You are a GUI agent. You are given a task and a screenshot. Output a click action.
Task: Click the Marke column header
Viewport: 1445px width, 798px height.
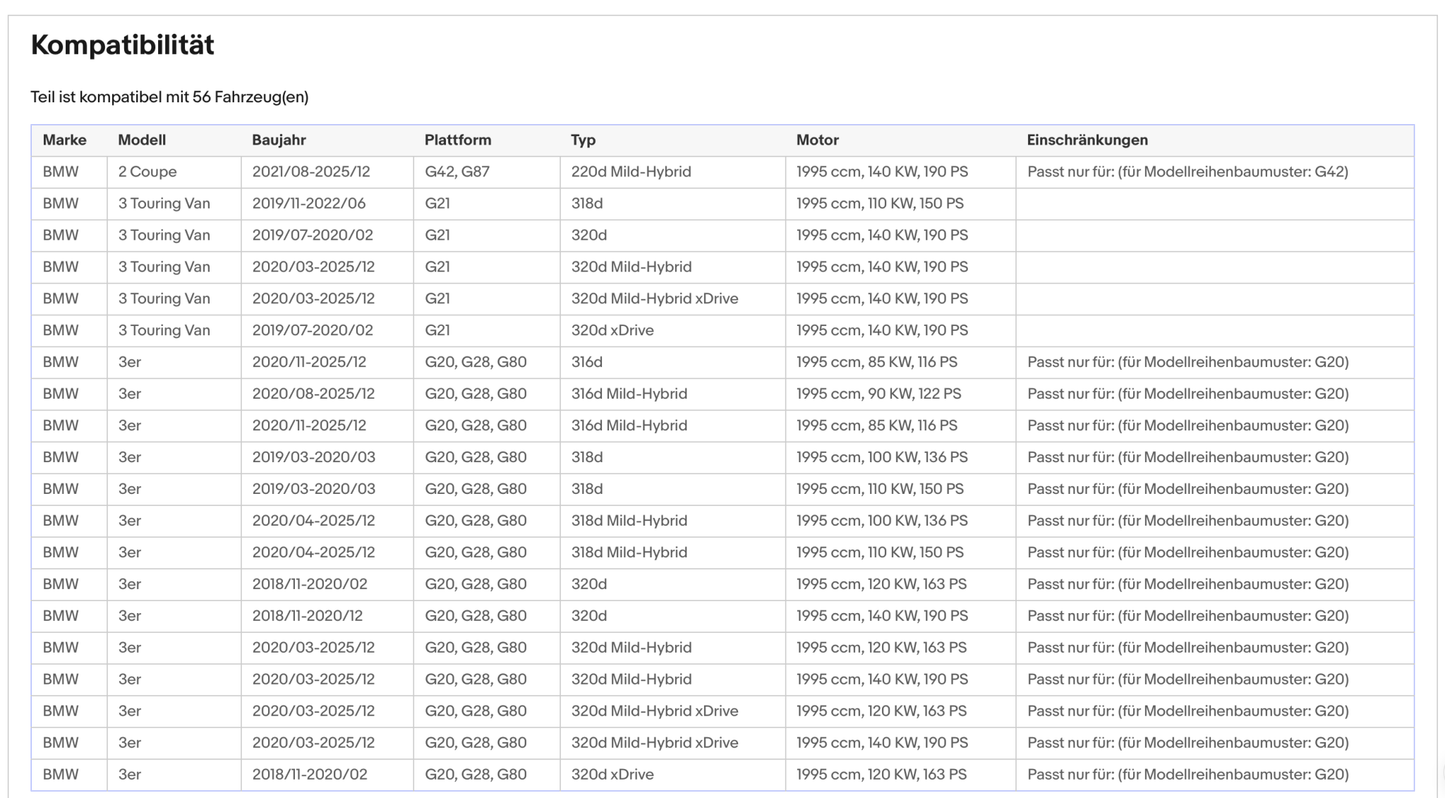(x=64, y=140)
